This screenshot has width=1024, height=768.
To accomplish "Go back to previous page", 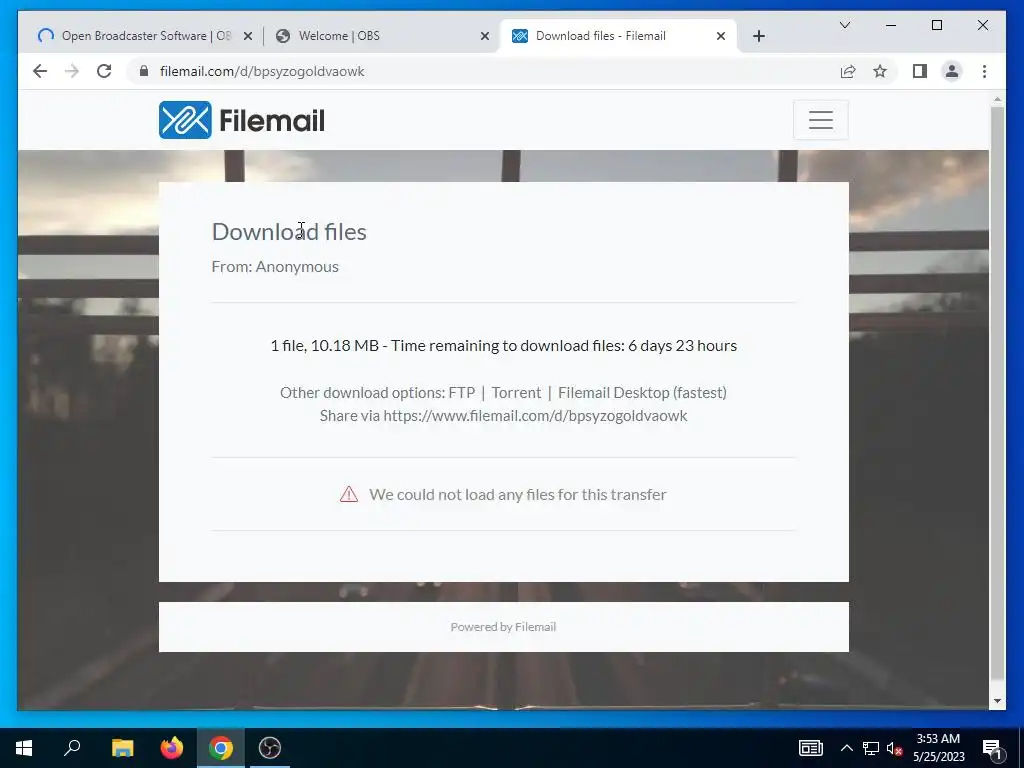I will [x=40, y=71].
